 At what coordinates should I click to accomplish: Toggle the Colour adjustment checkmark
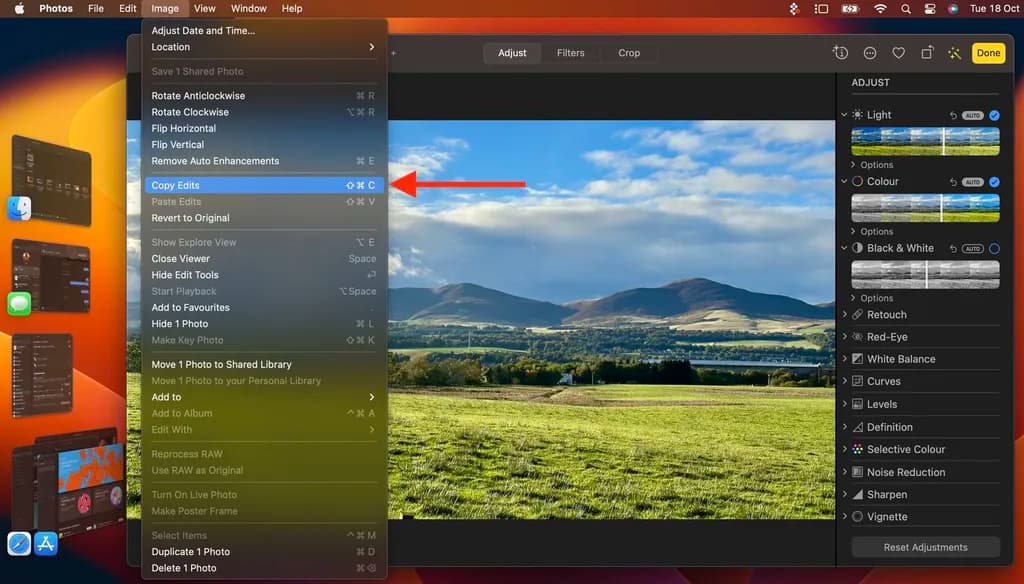coord(994,182)
